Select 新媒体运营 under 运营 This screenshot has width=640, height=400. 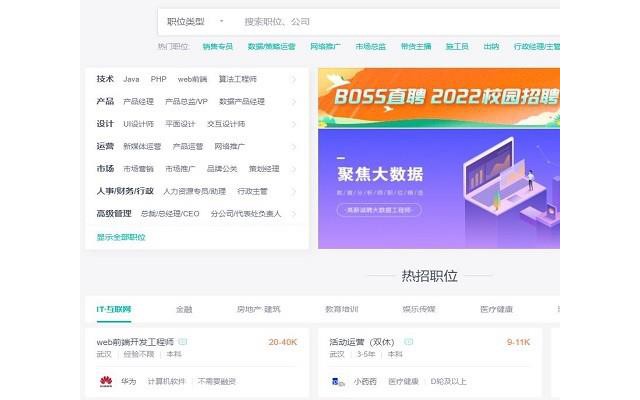pyautogui.click(x=142, y=147)
